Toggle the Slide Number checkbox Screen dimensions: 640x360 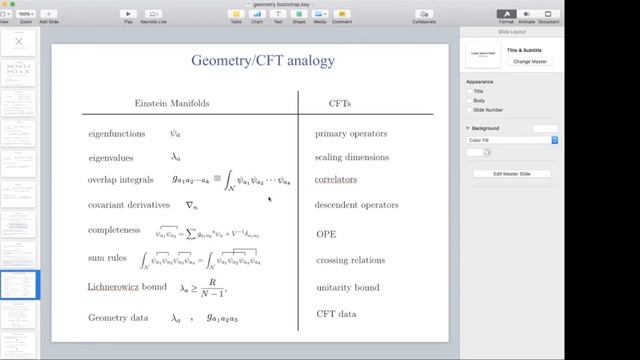click(469, 110)
